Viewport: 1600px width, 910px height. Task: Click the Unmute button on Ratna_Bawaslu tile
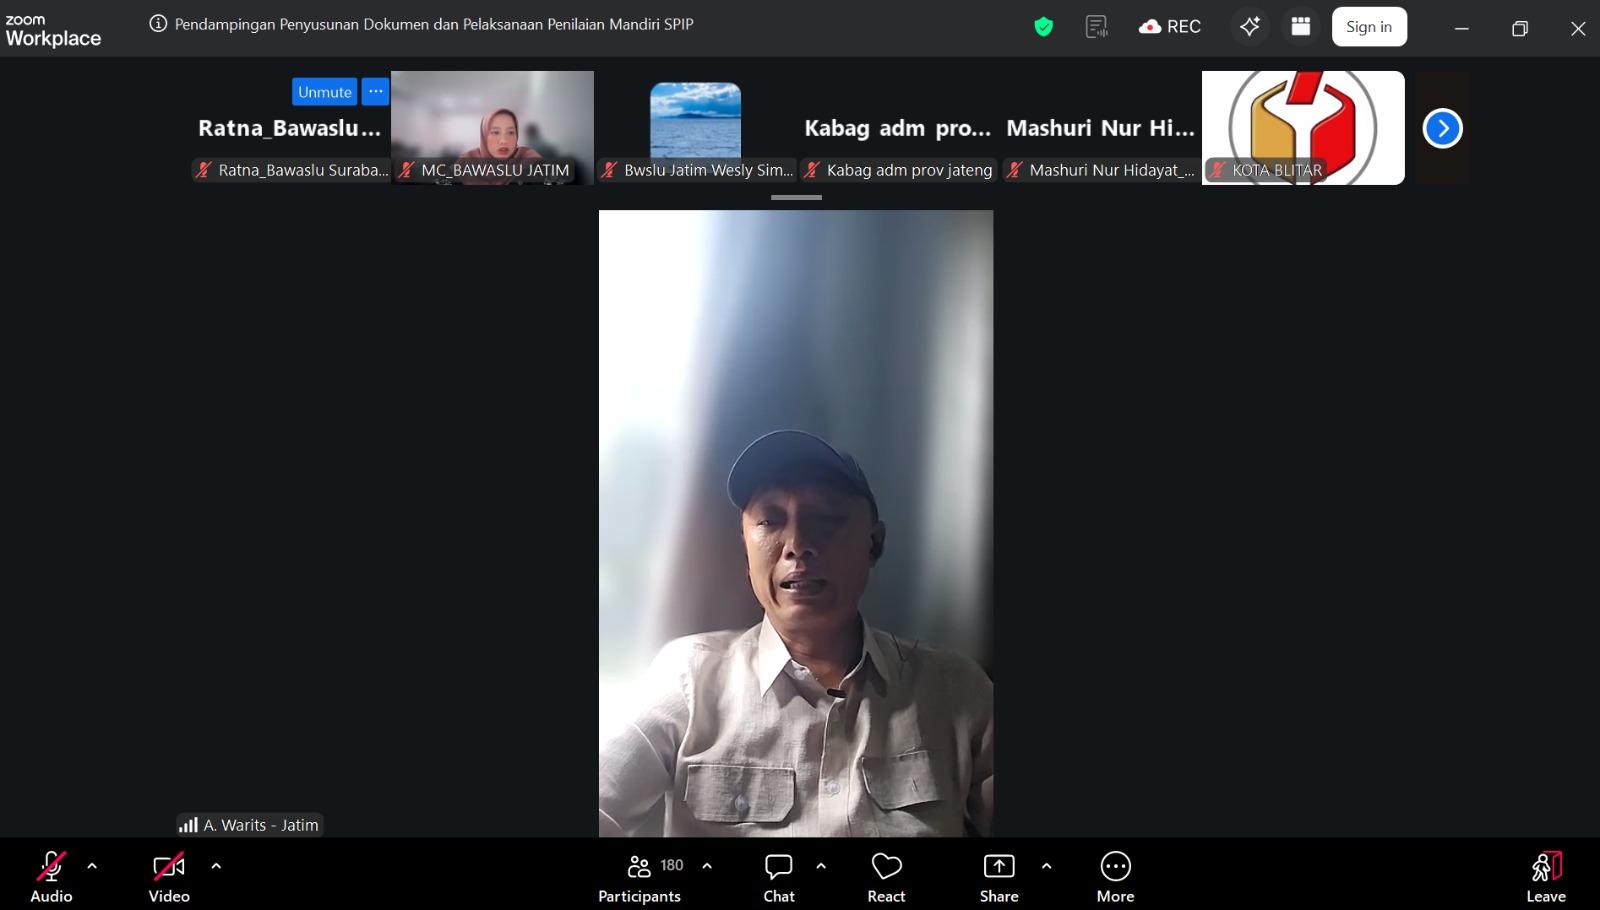(325, 92)
